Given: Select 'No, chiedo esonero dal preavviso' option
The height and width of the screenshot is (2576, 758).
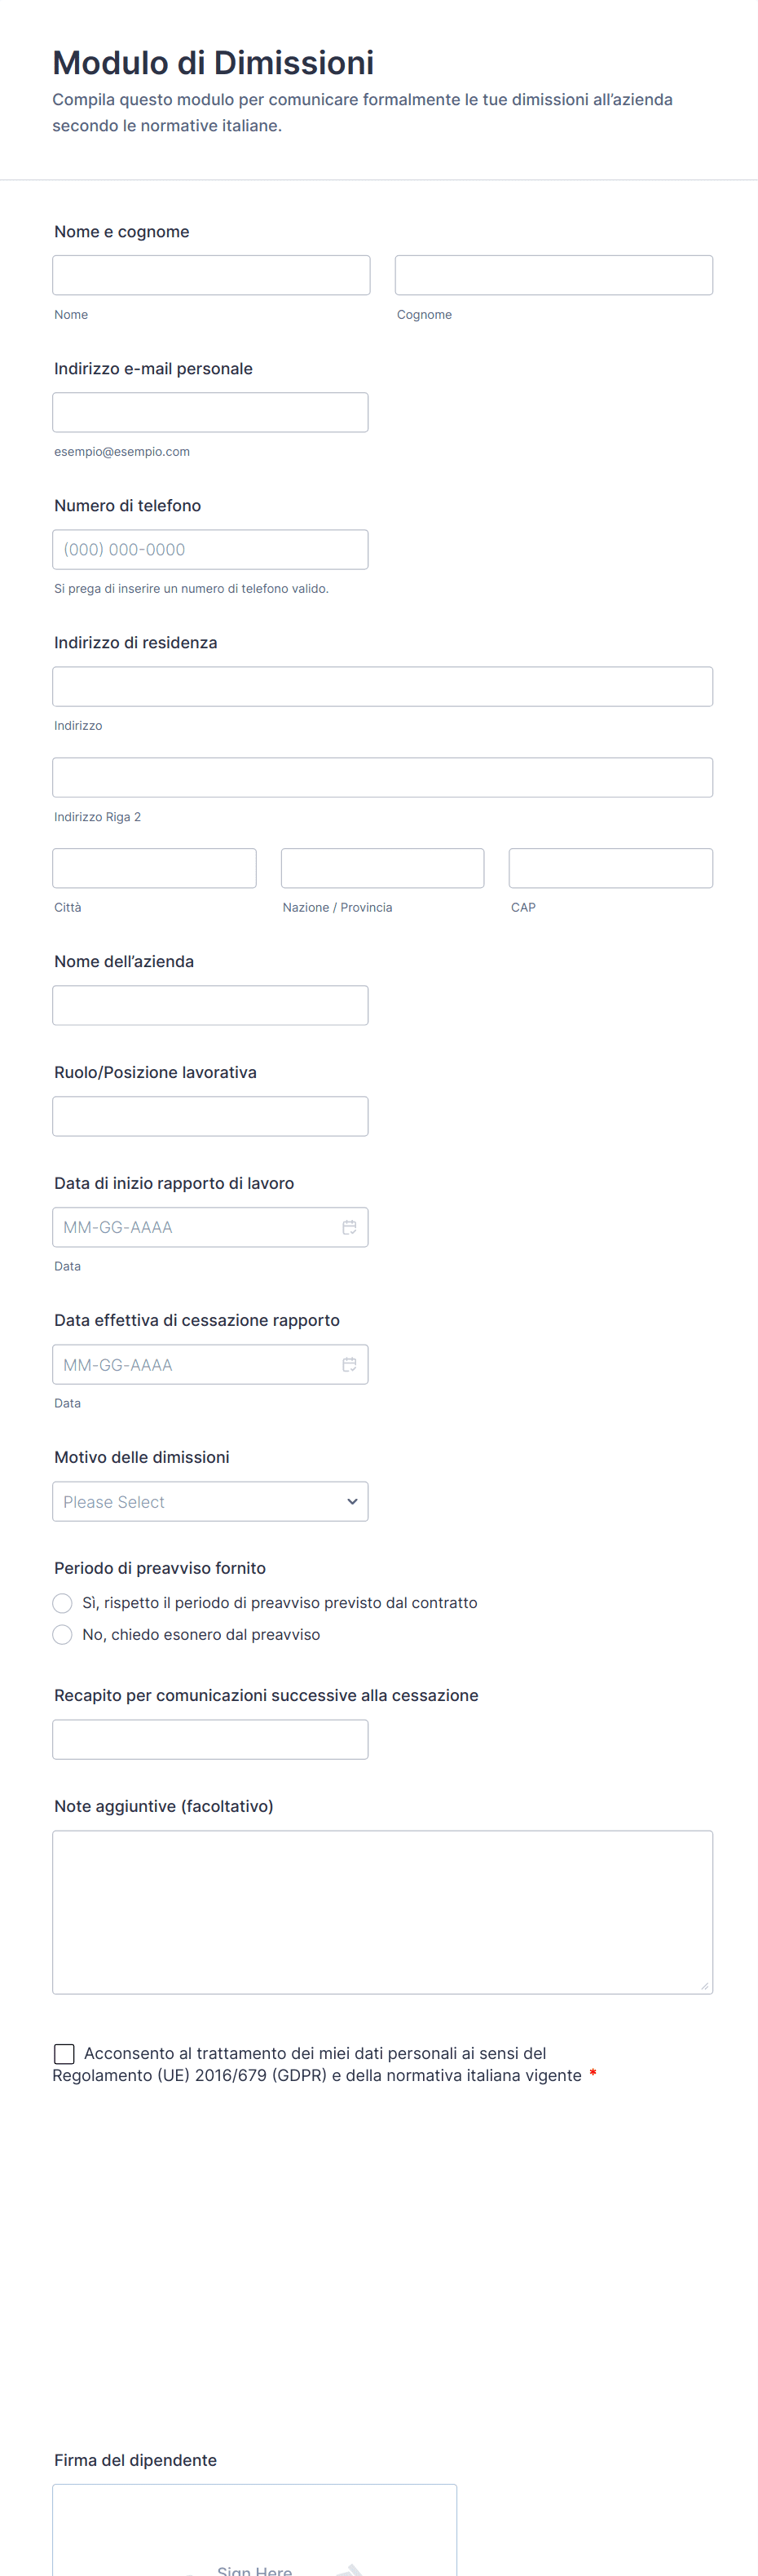Looking at the screenshot, I should coord(63,1635).
